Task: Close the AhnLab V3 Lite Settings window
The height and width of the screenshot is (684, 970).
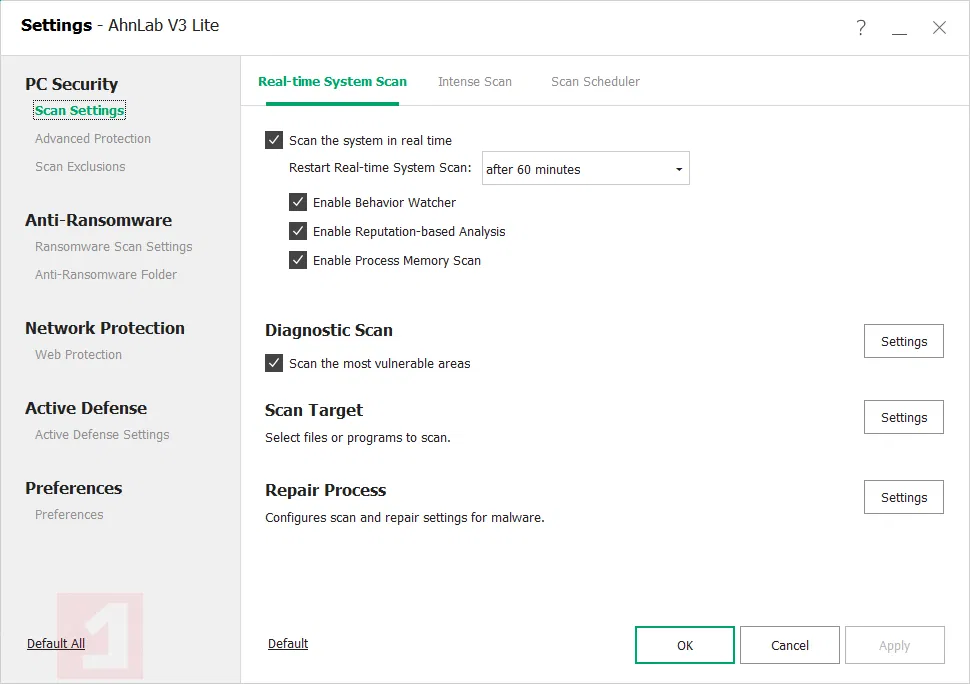Action: pyautogui.click(x=939, y=27)
